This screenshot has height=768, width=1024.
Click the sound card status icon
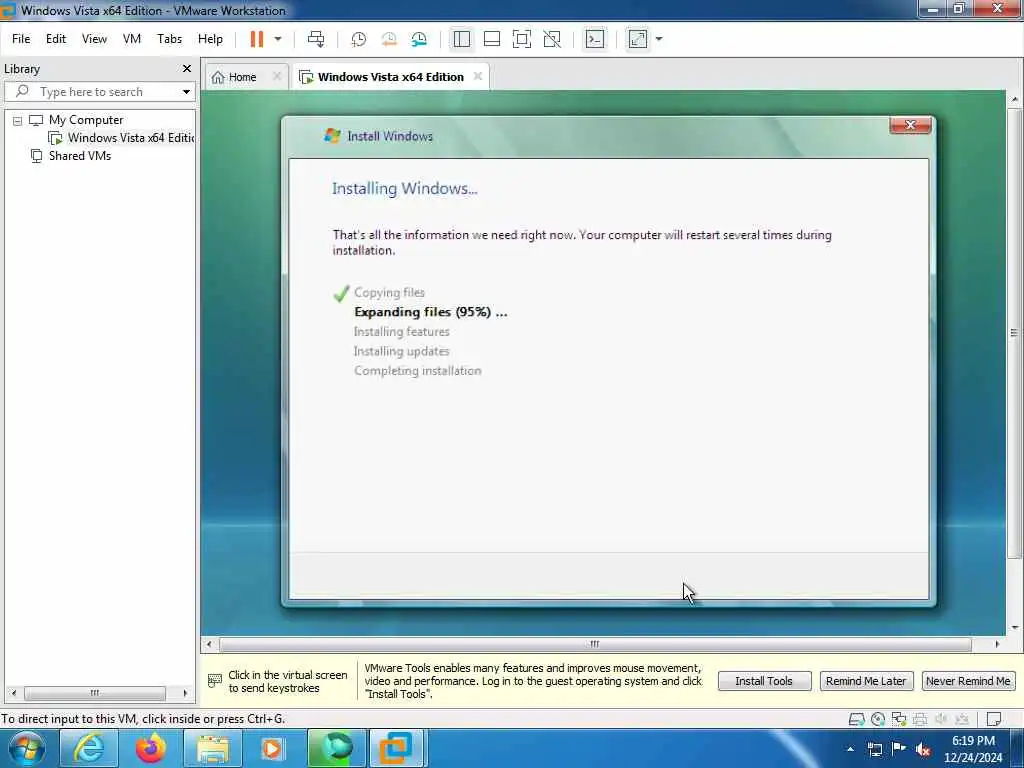point(941,720)
